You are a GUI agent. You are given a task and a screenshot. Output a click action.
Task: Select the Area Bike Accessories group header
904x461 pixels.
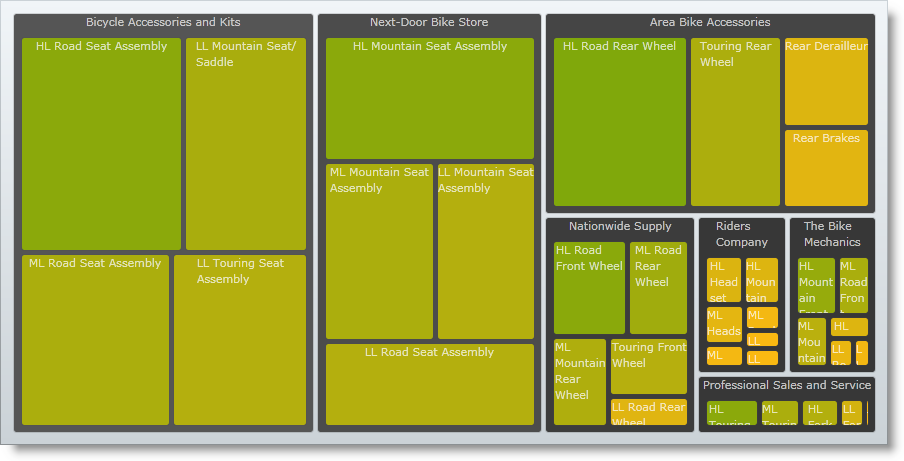click(710, 22)
